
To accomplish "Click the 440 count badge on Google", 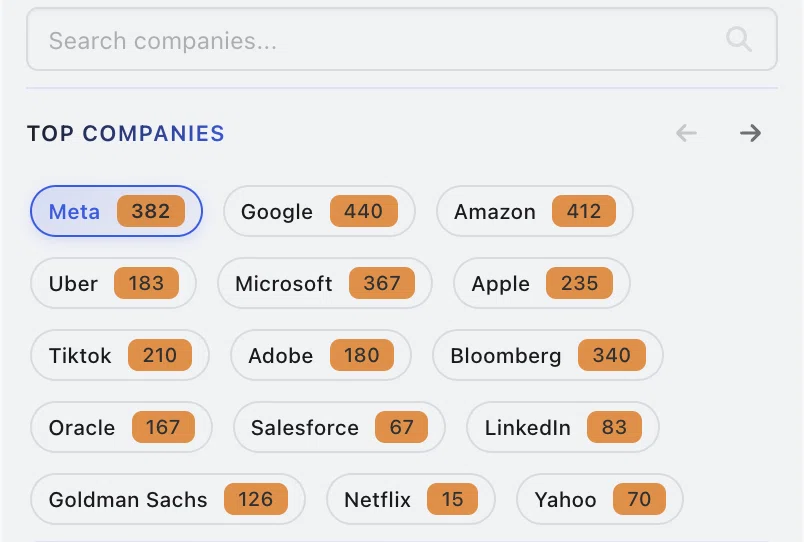I will coord(364,211).
